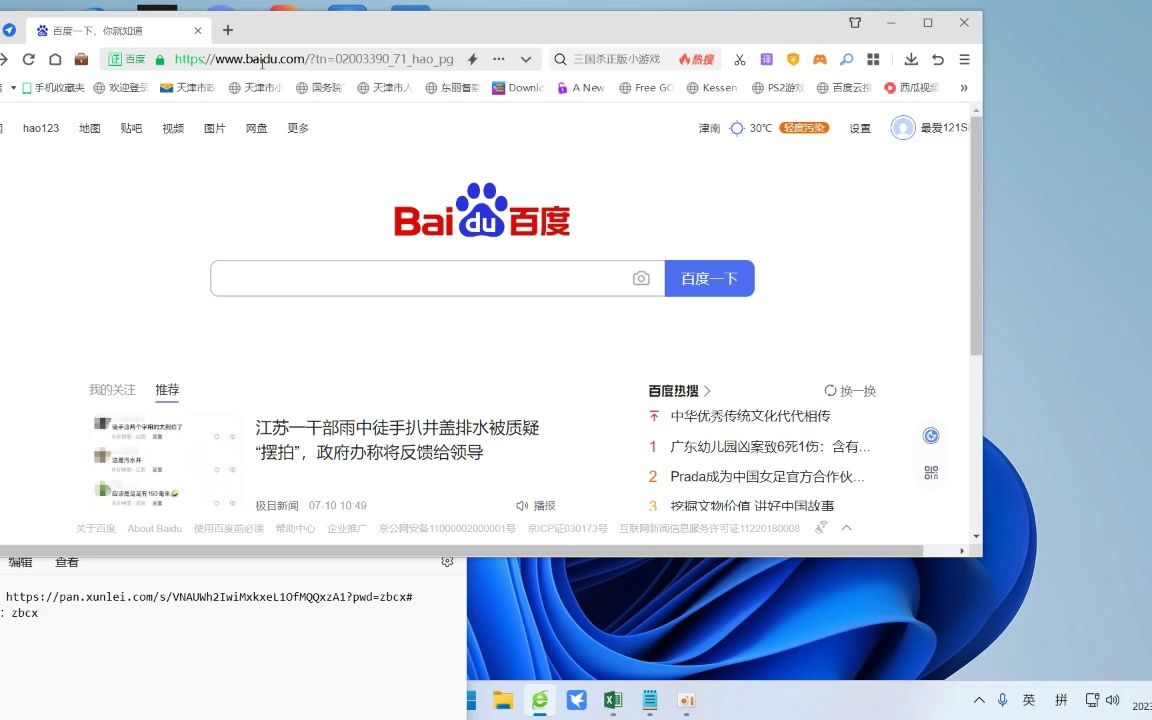
Task: Click the user avatar next to 最爱121S
Action: pos(903,128)
